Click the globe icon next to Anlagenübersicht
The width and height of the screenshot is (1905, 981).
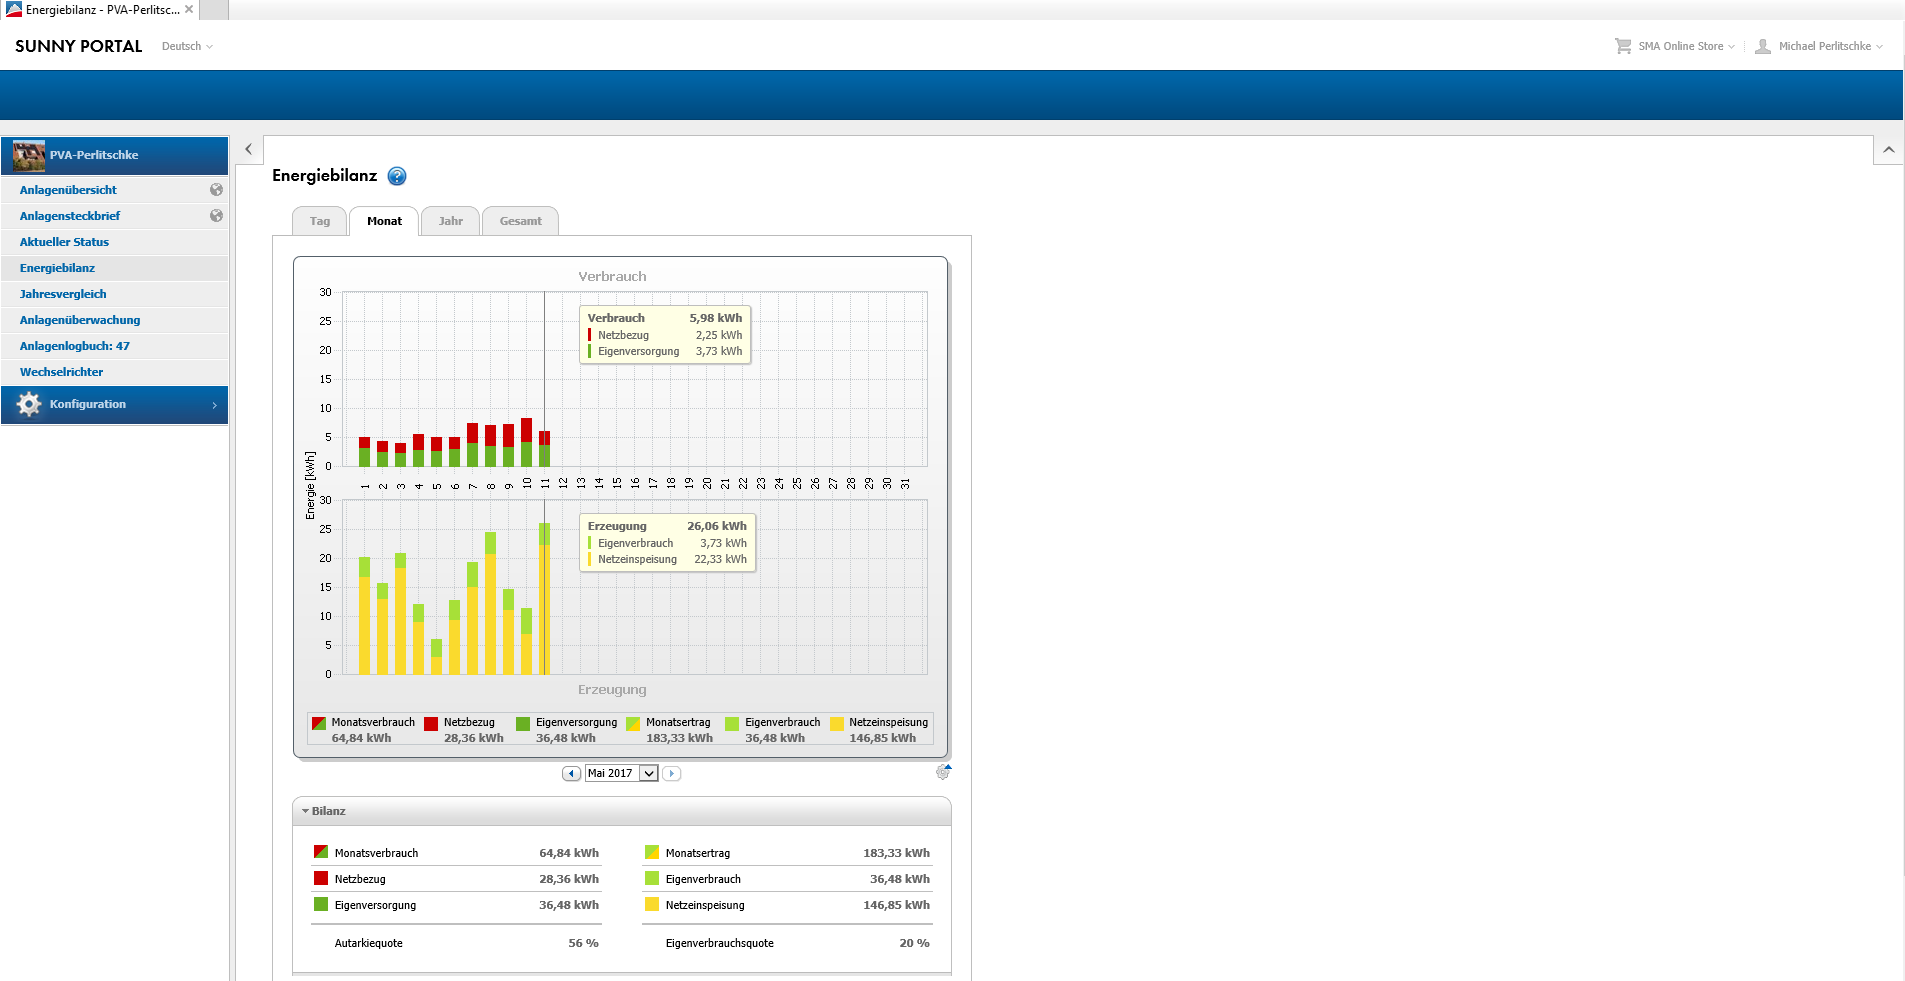pos(216,190)
